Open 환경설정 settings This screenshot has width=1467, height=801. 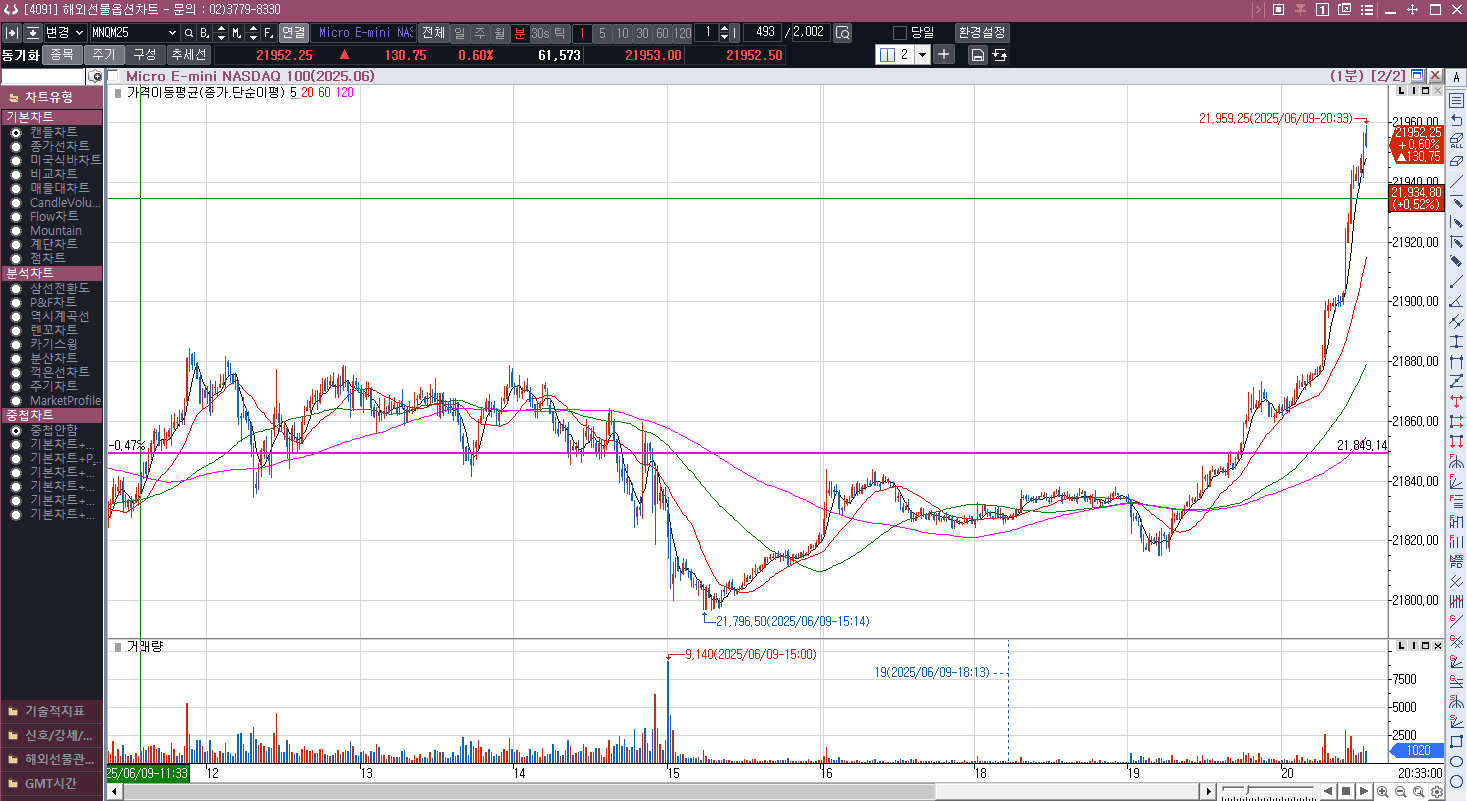(981, 33)
